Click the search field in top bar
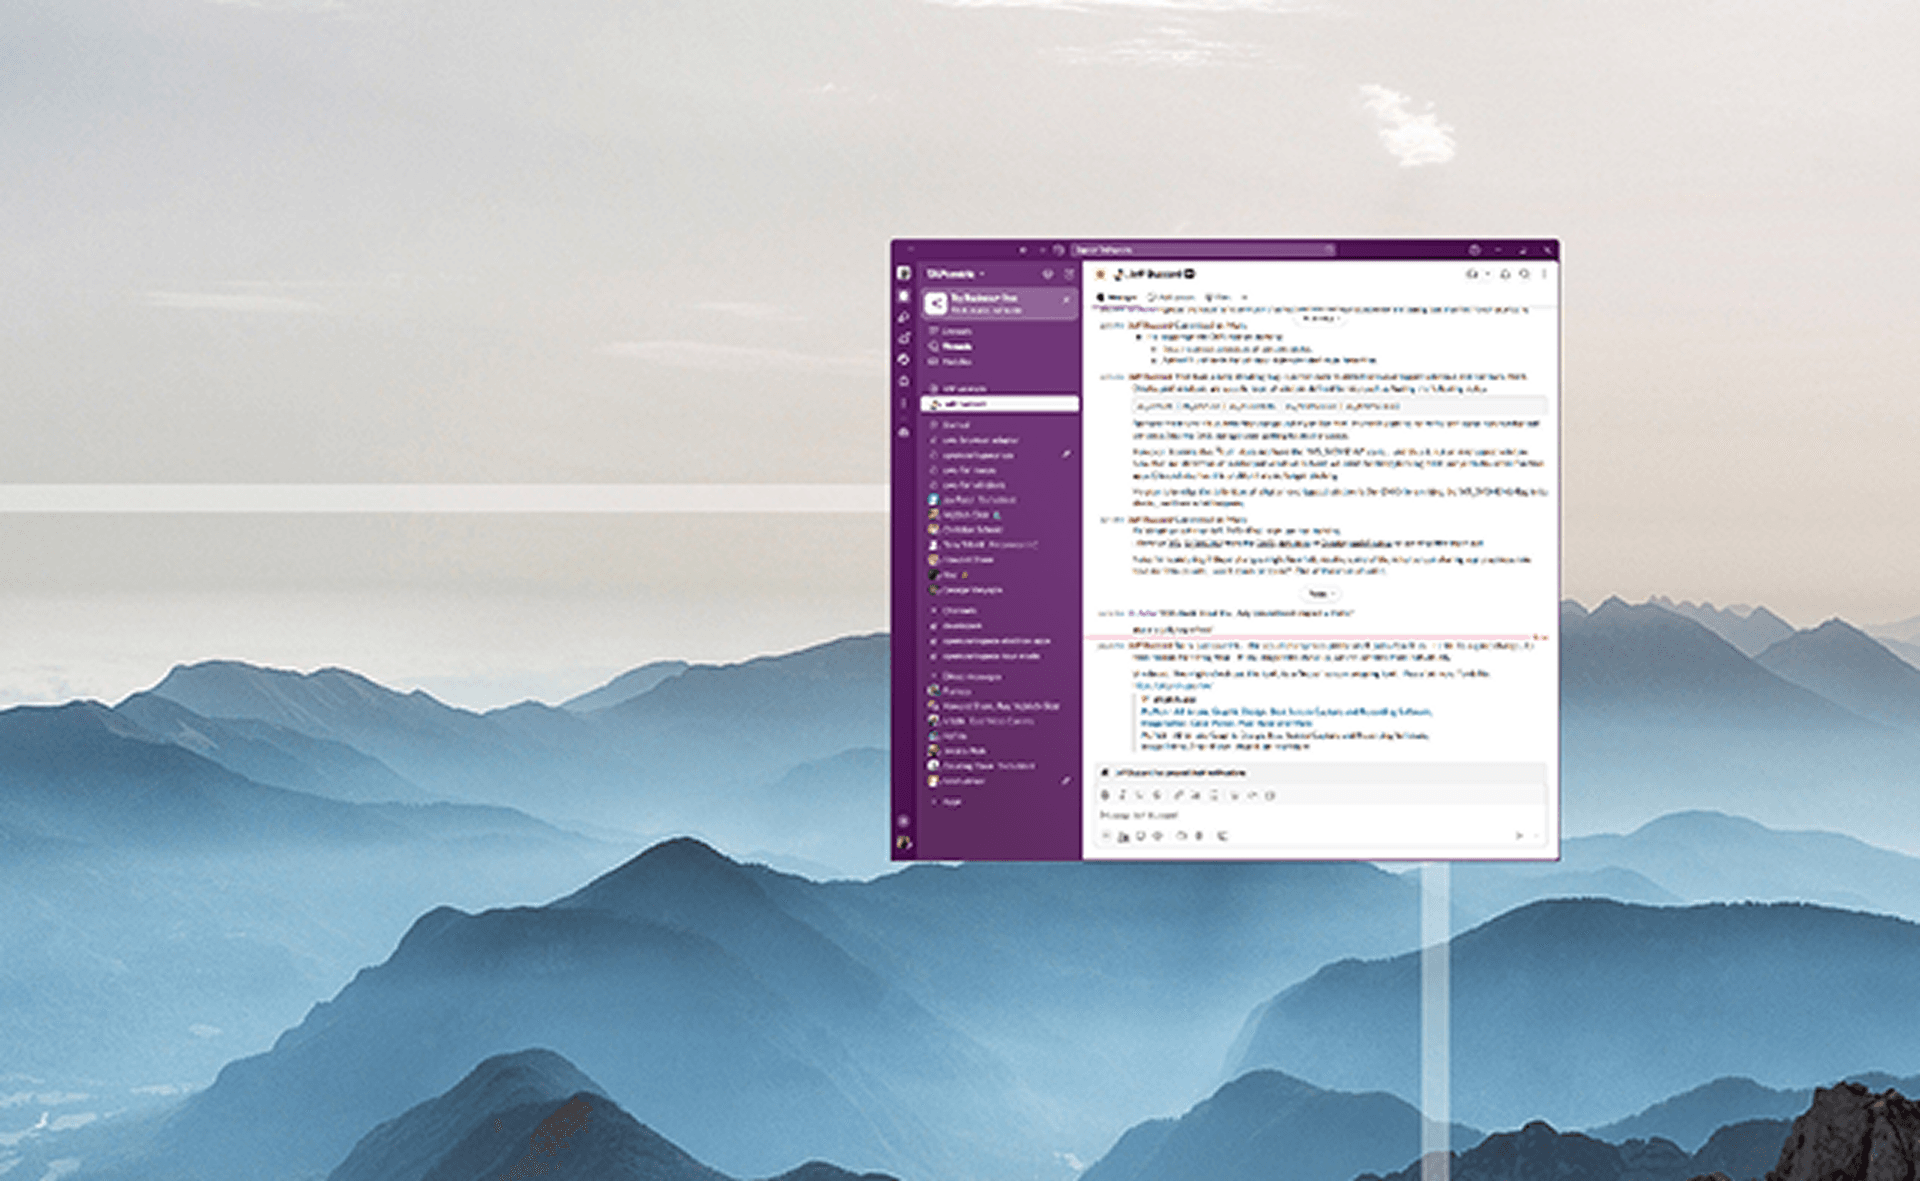 pos(1200,250)
